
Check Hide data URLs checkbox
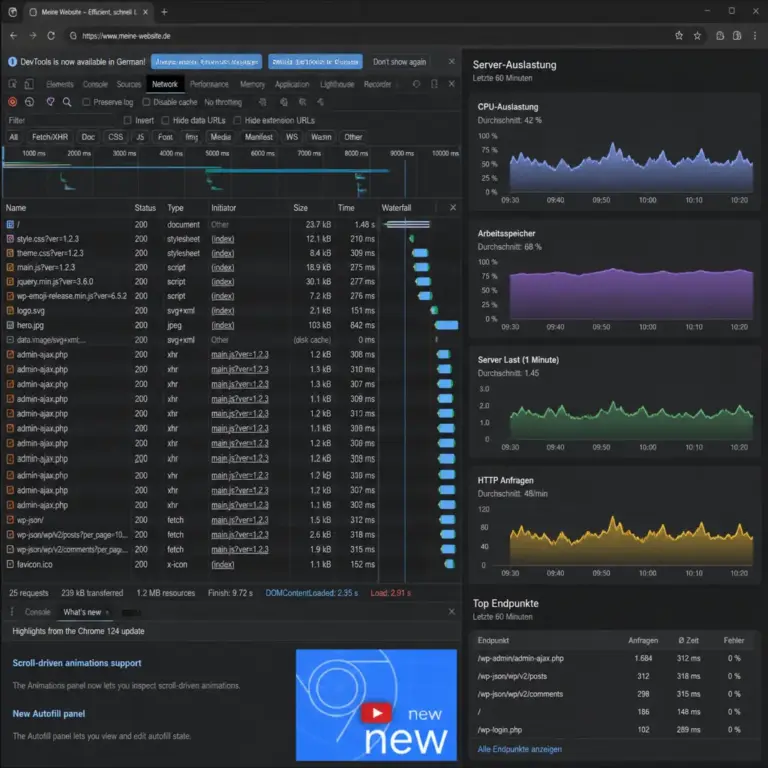pos(166,120)
